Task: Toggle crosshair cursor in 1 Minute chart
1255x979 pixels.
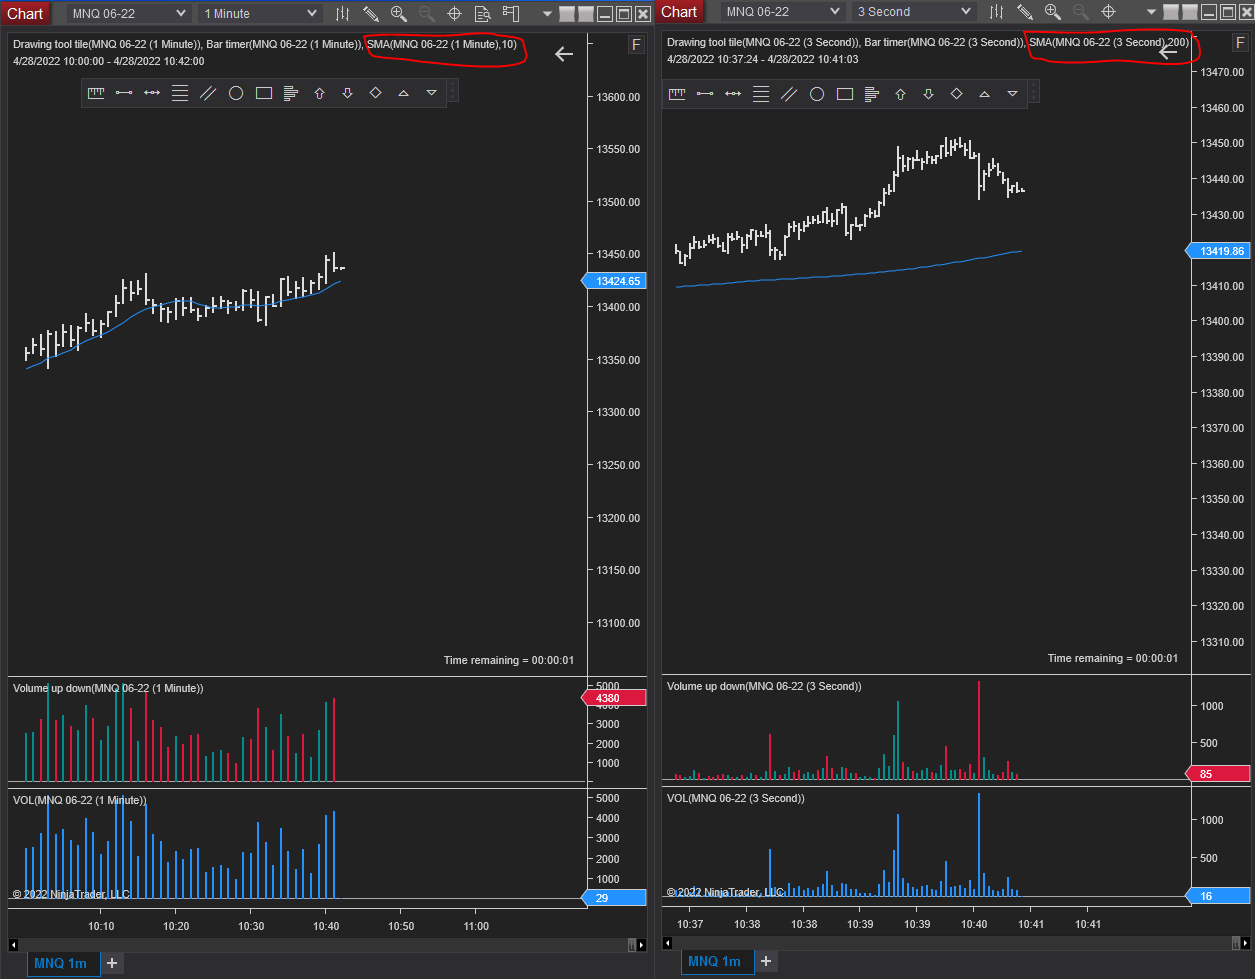Action: (x=454, y=13)
